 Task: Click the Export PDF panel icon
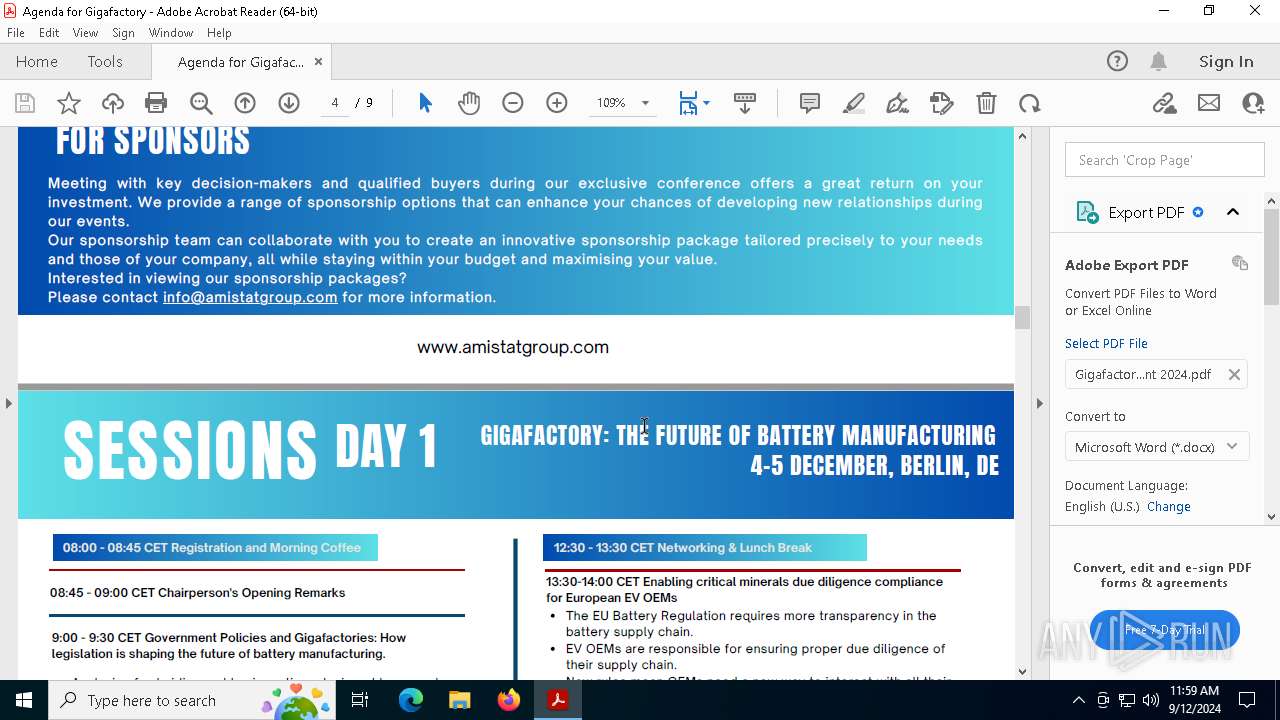(x=1087, y=212)
